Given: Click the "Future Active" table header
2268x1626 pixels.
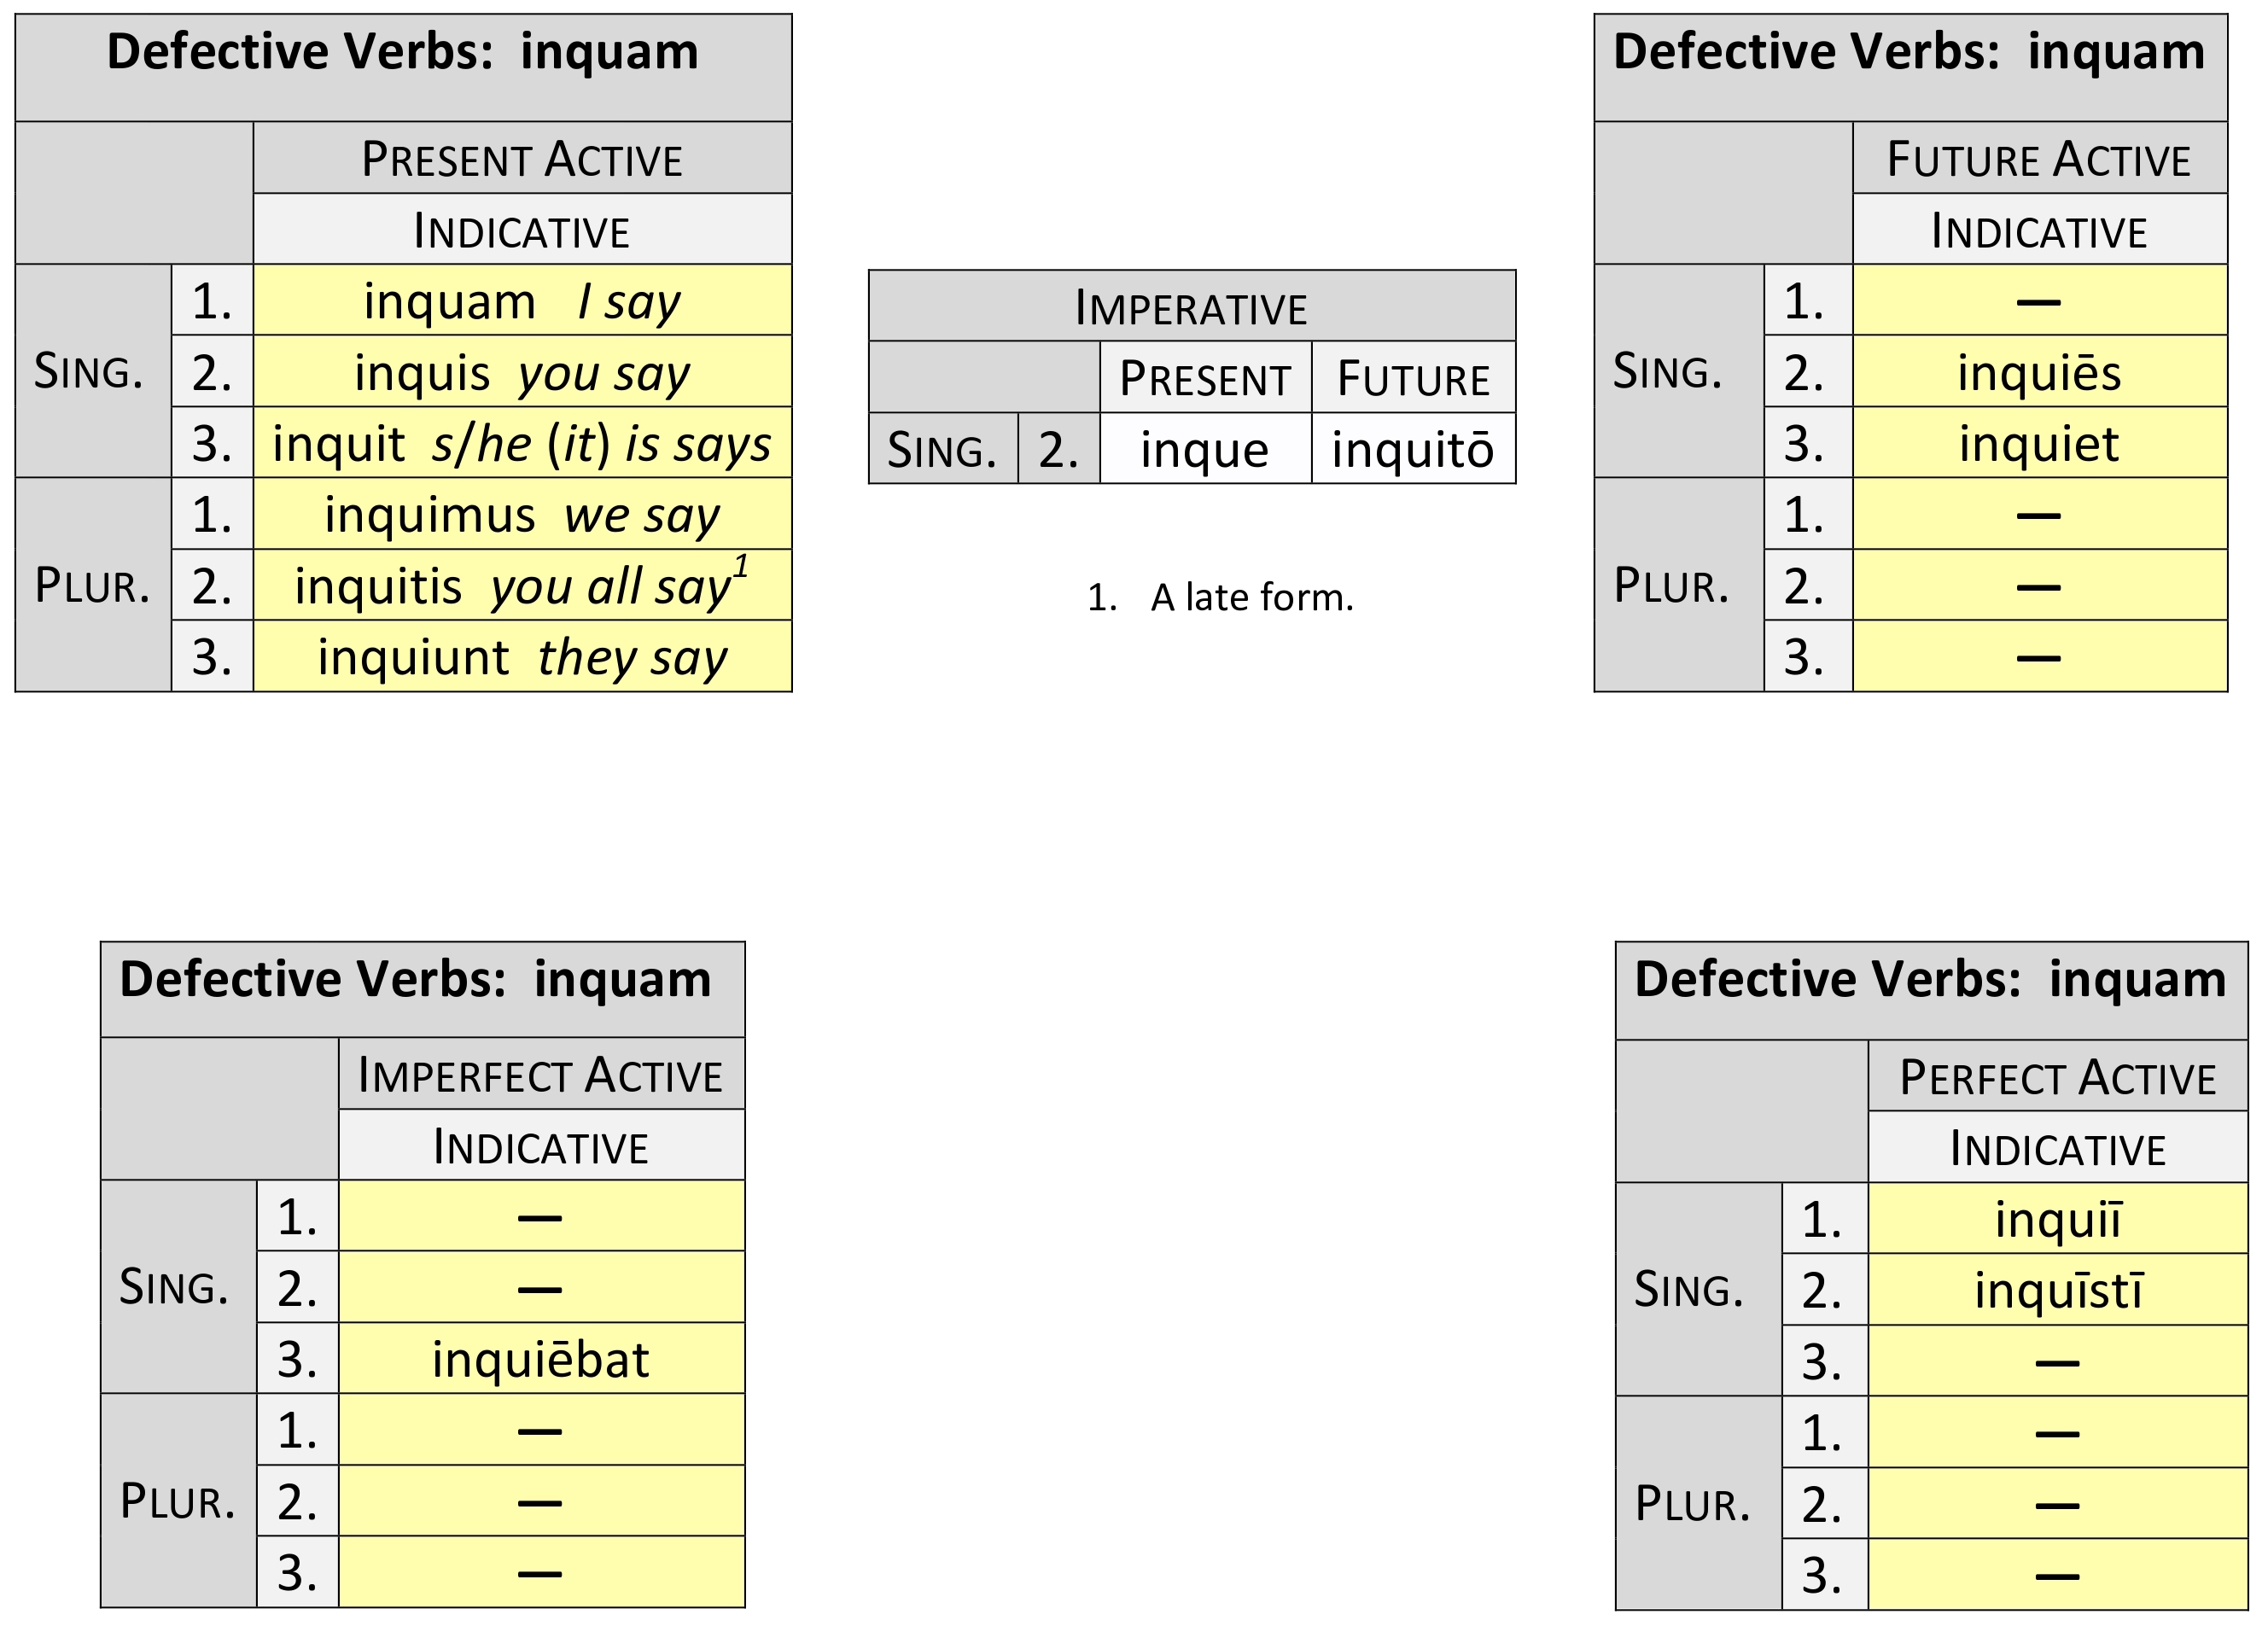Looking at the screenshot, I should (x=2038, y=159).
